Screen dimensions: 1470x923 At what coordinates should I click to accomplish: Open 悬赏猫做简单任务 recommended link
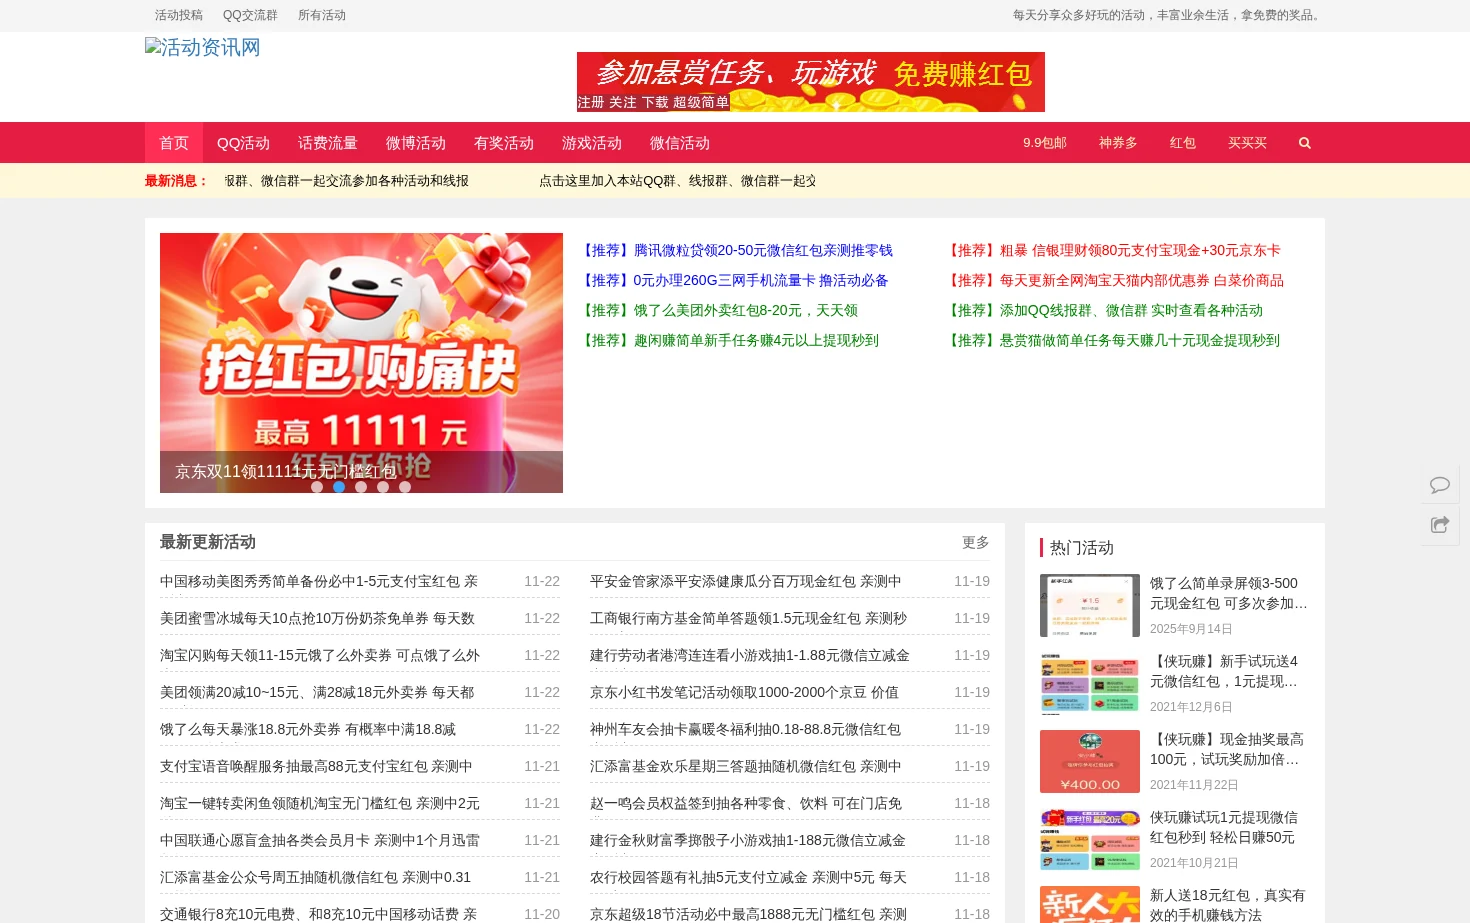(1112, 340)
